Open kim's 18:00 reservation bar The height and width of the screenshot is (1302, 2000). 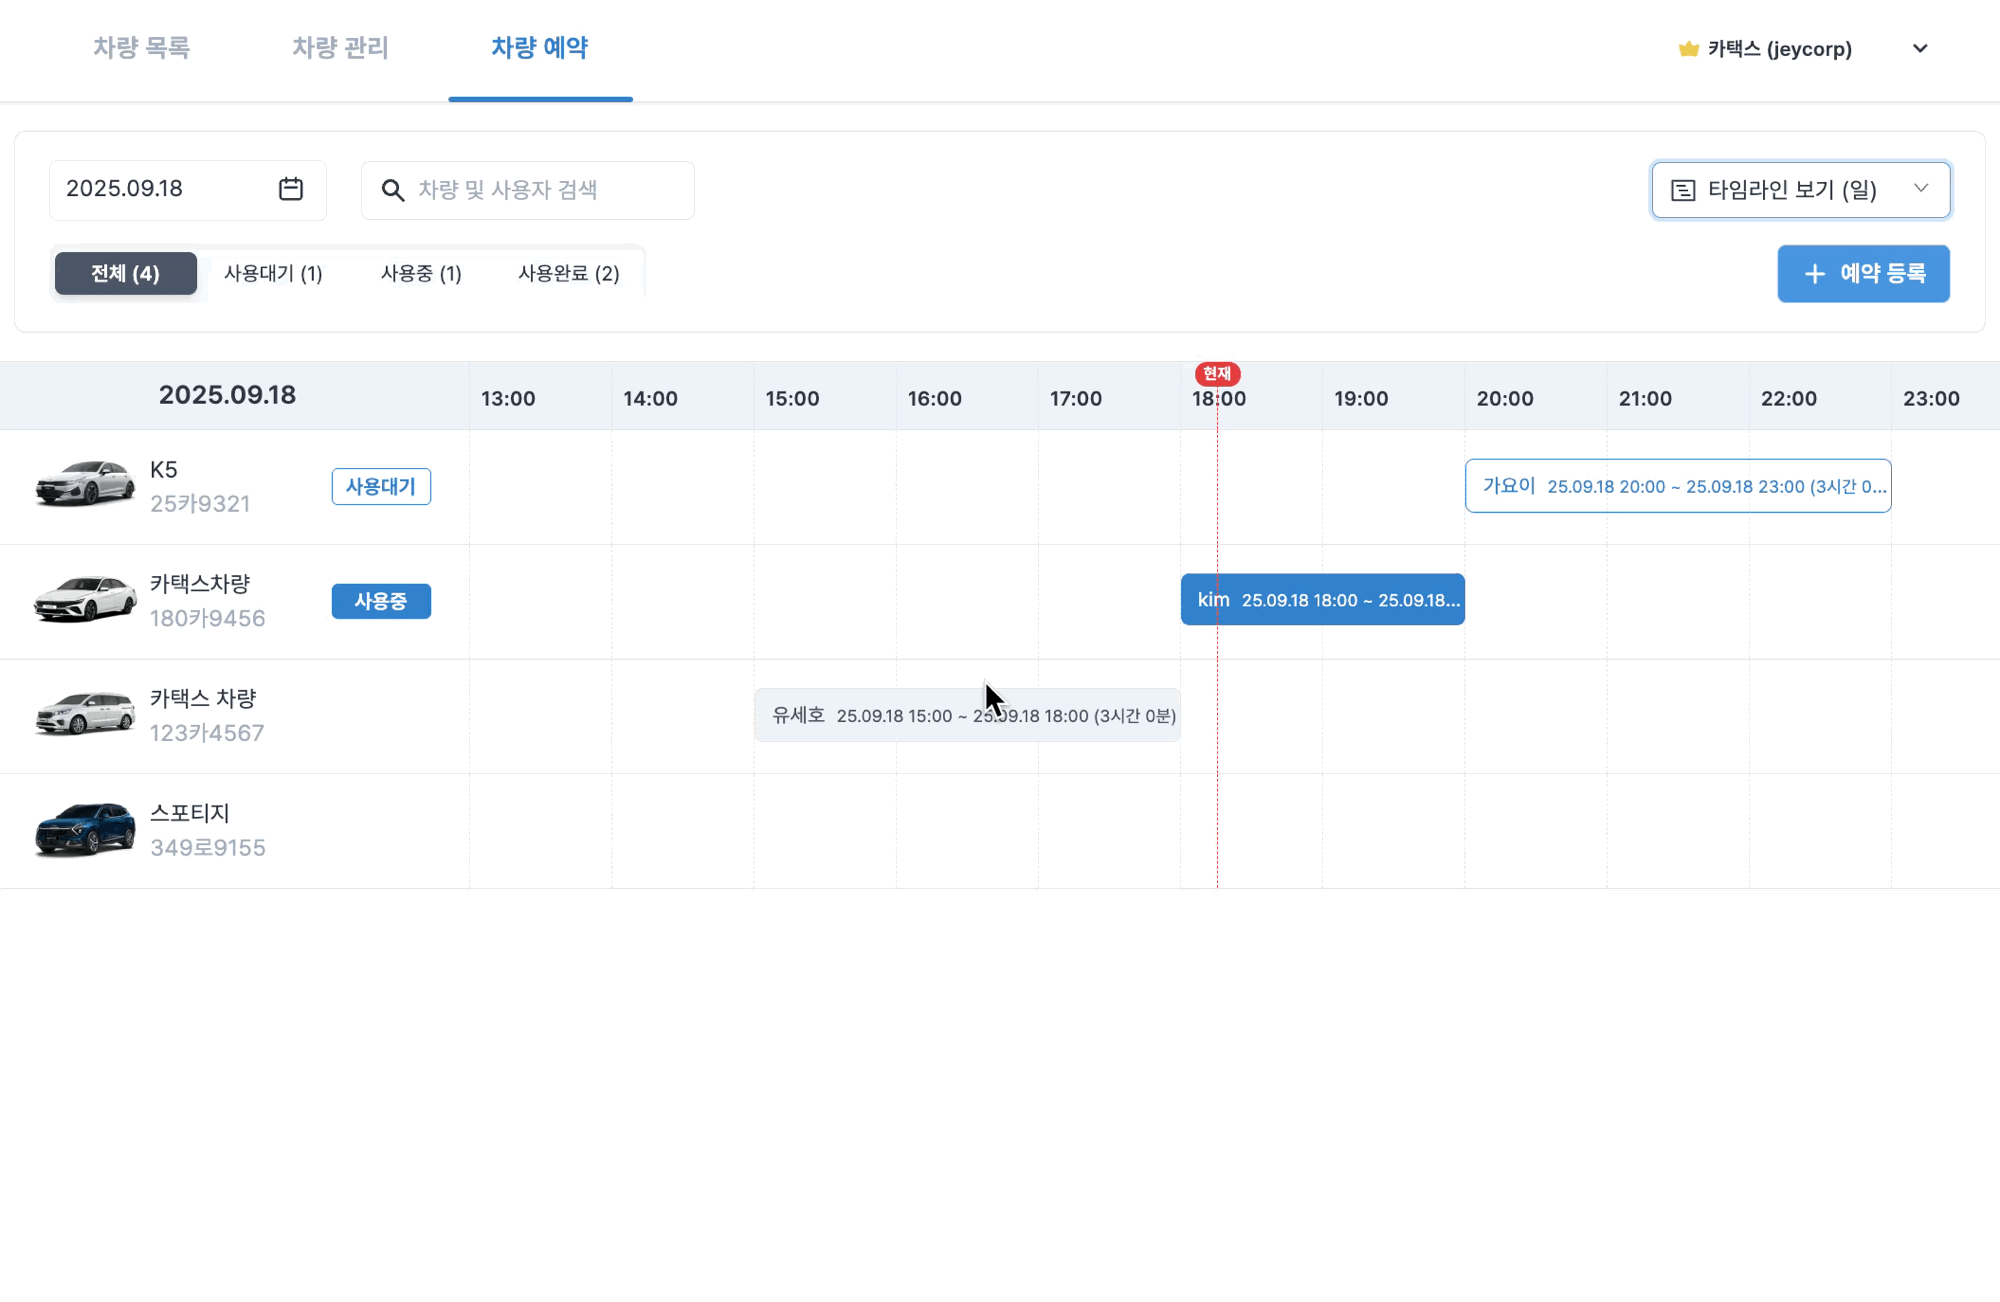[x=1322, y=600]
